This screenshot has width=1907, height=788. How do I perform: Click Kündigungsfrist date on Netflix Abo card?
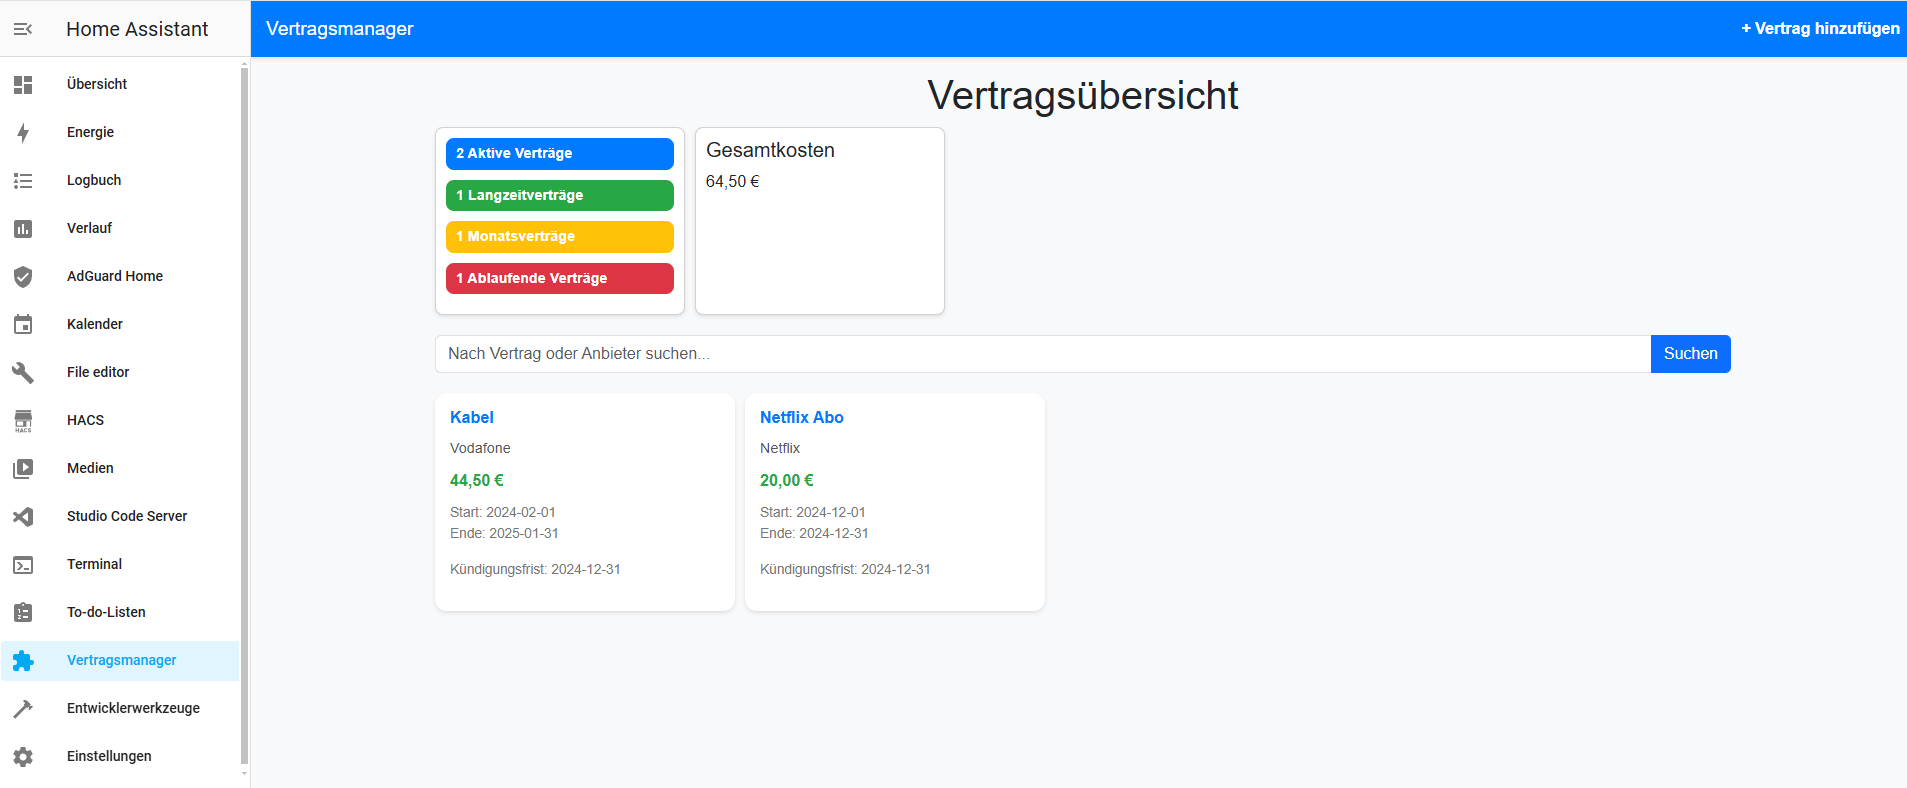845,569
